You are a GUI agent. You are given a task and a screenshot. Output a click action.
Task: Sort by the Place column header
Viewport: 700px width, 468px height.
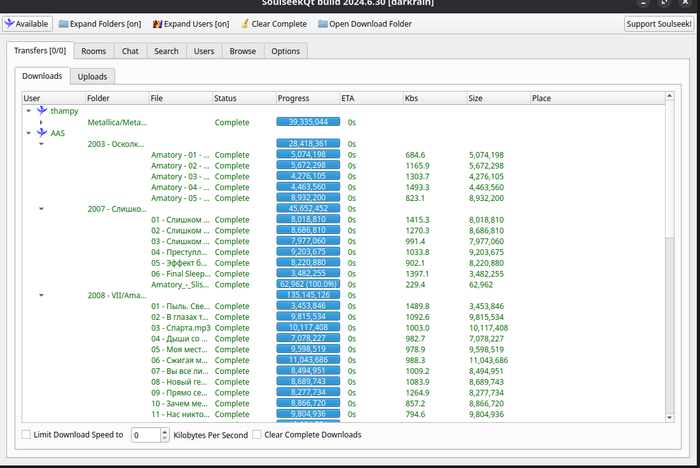tap(597, 98)
